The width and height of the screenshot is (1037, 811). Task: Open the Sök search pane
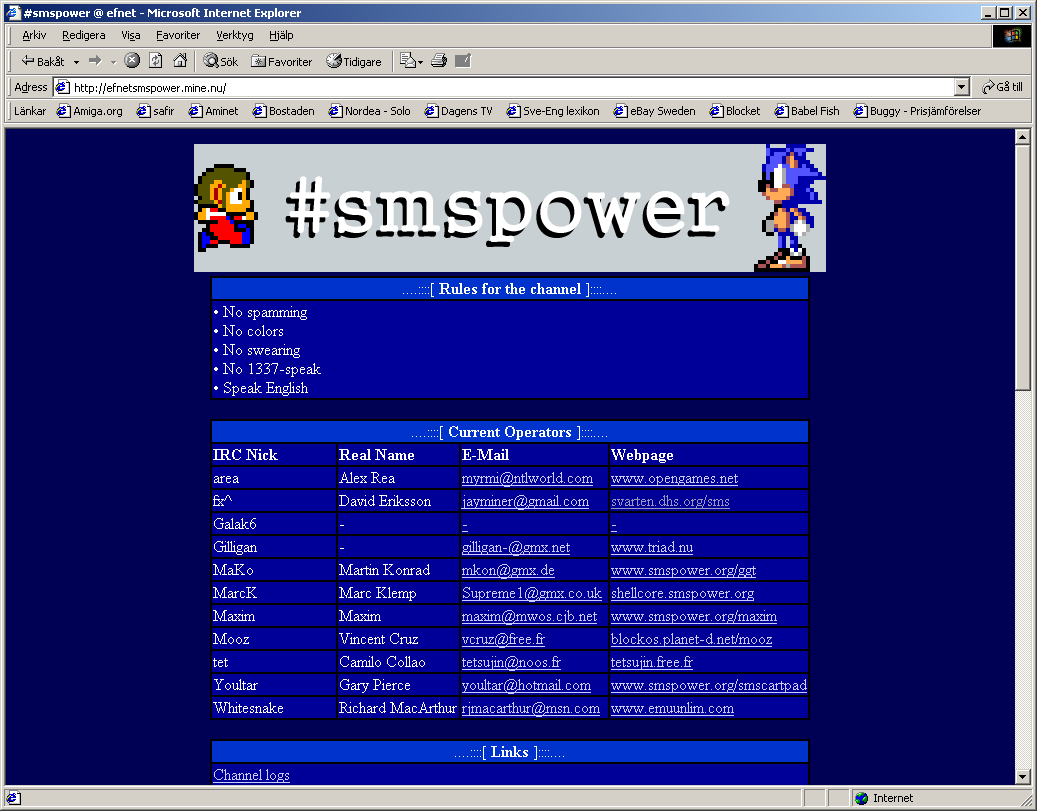(220, 62)
